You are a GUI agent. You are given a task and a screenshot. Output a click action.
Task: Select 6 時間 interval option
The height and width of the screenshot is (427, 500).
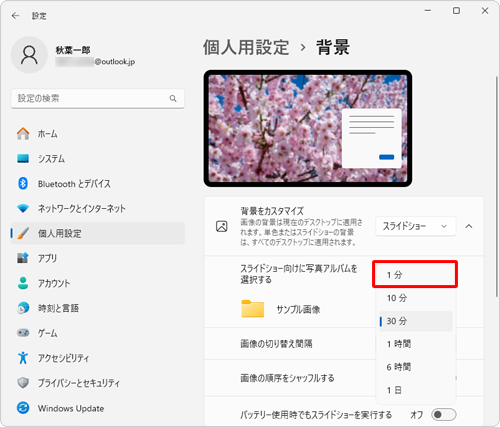pyautogui.click(x=415, y=367)
